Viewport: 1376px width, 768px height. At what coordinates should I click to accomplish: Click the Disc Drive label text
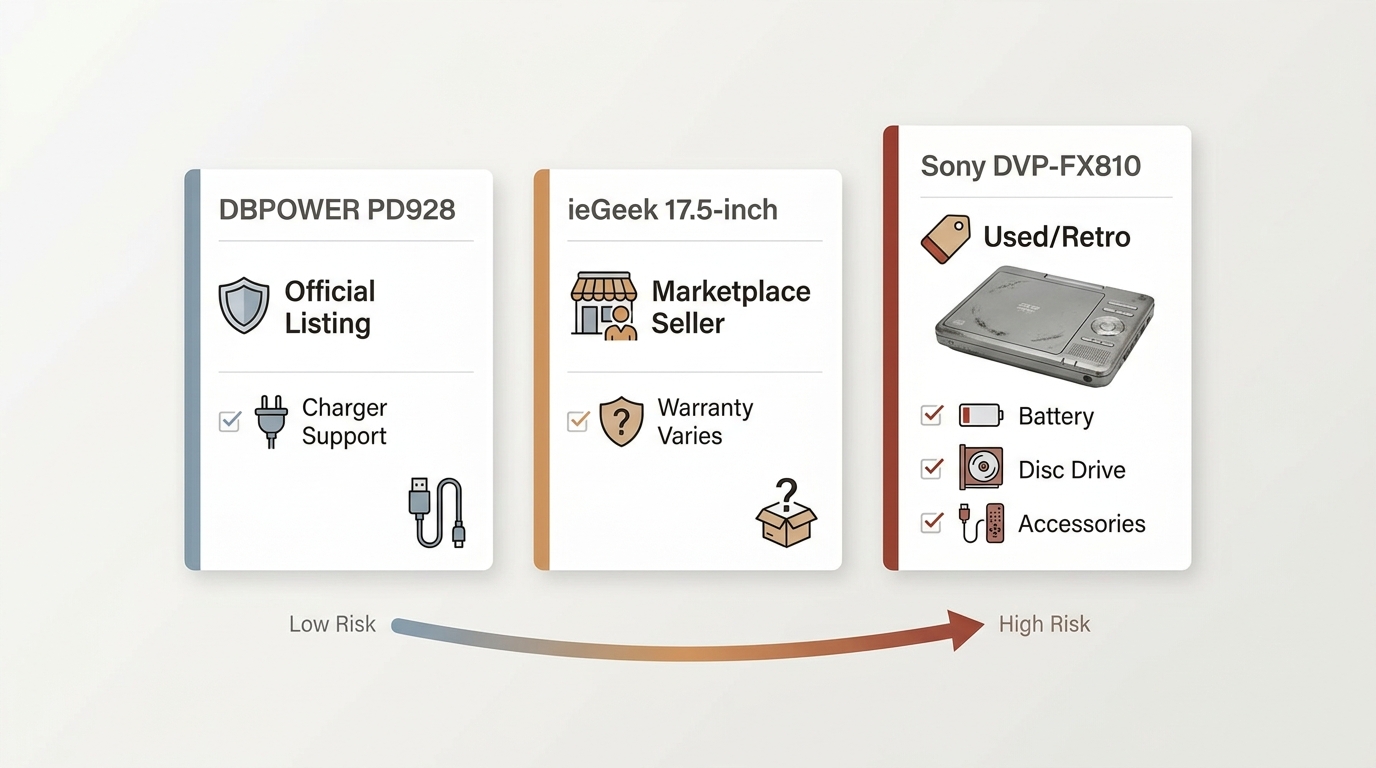click(1072, 470)
